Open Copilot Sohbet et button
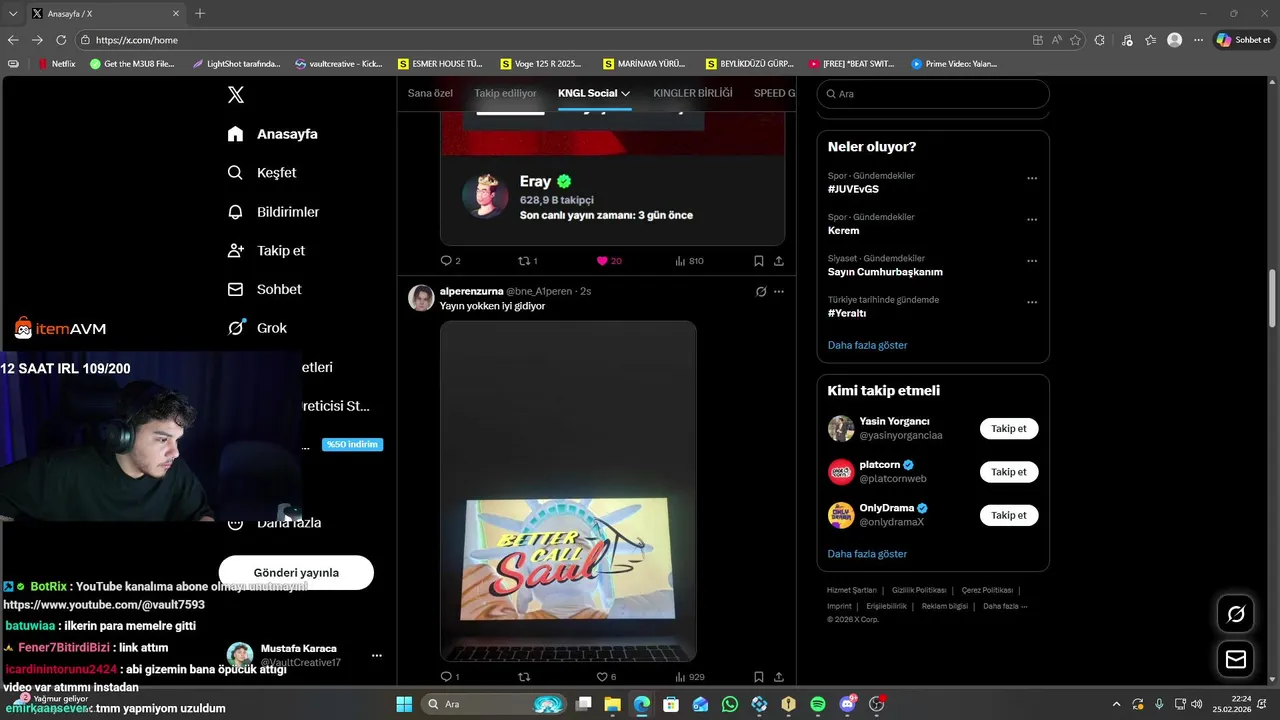The width and height of the screenshot is (1280, 720). coord(1244,40)
